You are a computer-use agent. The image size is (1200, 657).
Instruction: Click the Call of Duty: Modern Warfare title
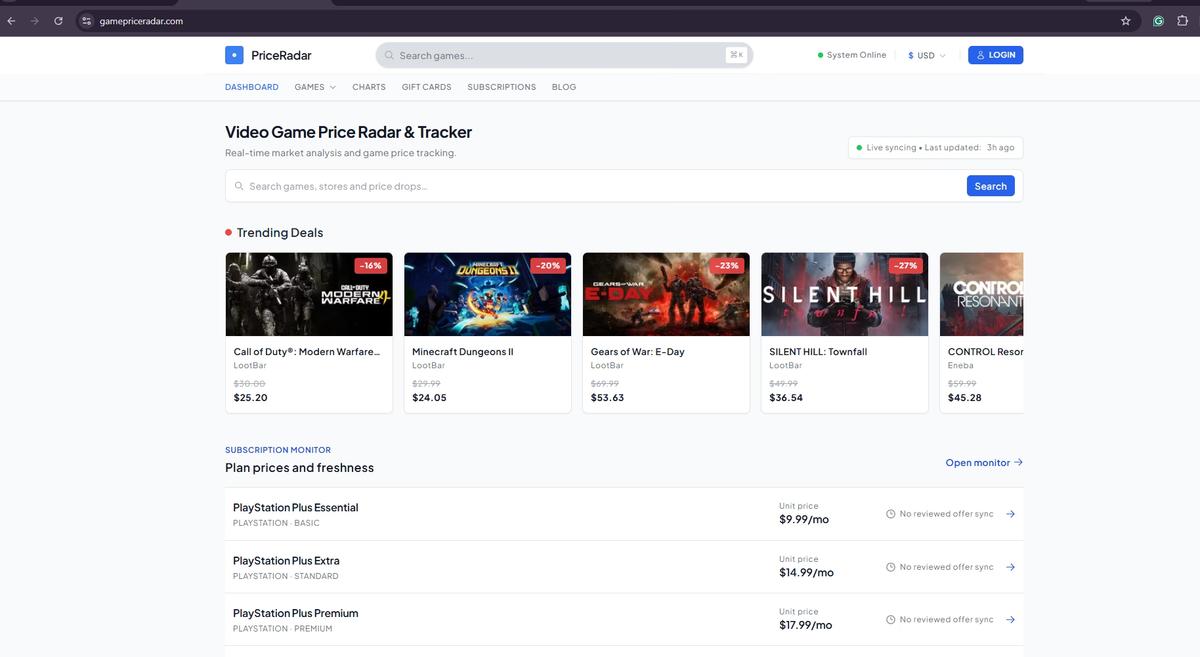(x=307, y=352)
